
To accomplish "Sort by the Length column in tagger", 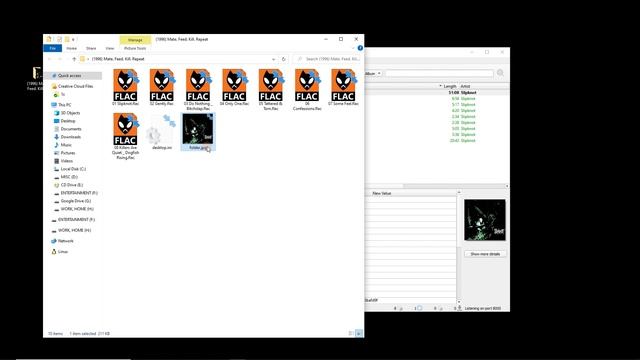I will pos(450,86).
